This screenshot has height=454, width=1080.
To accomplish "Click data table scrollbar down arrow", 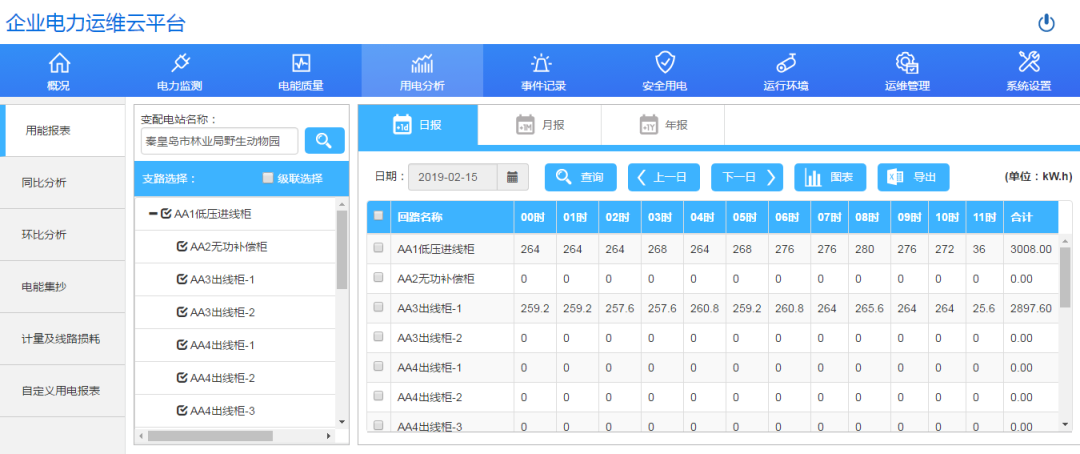I will coord(1066,425).
